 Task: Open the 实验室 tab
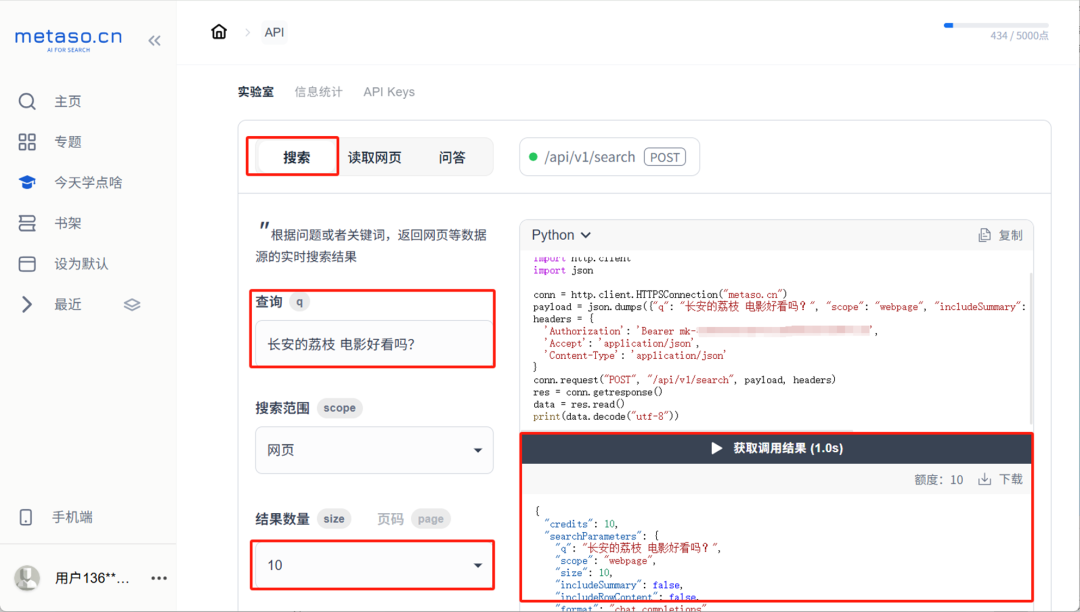(x=256, y=92)
